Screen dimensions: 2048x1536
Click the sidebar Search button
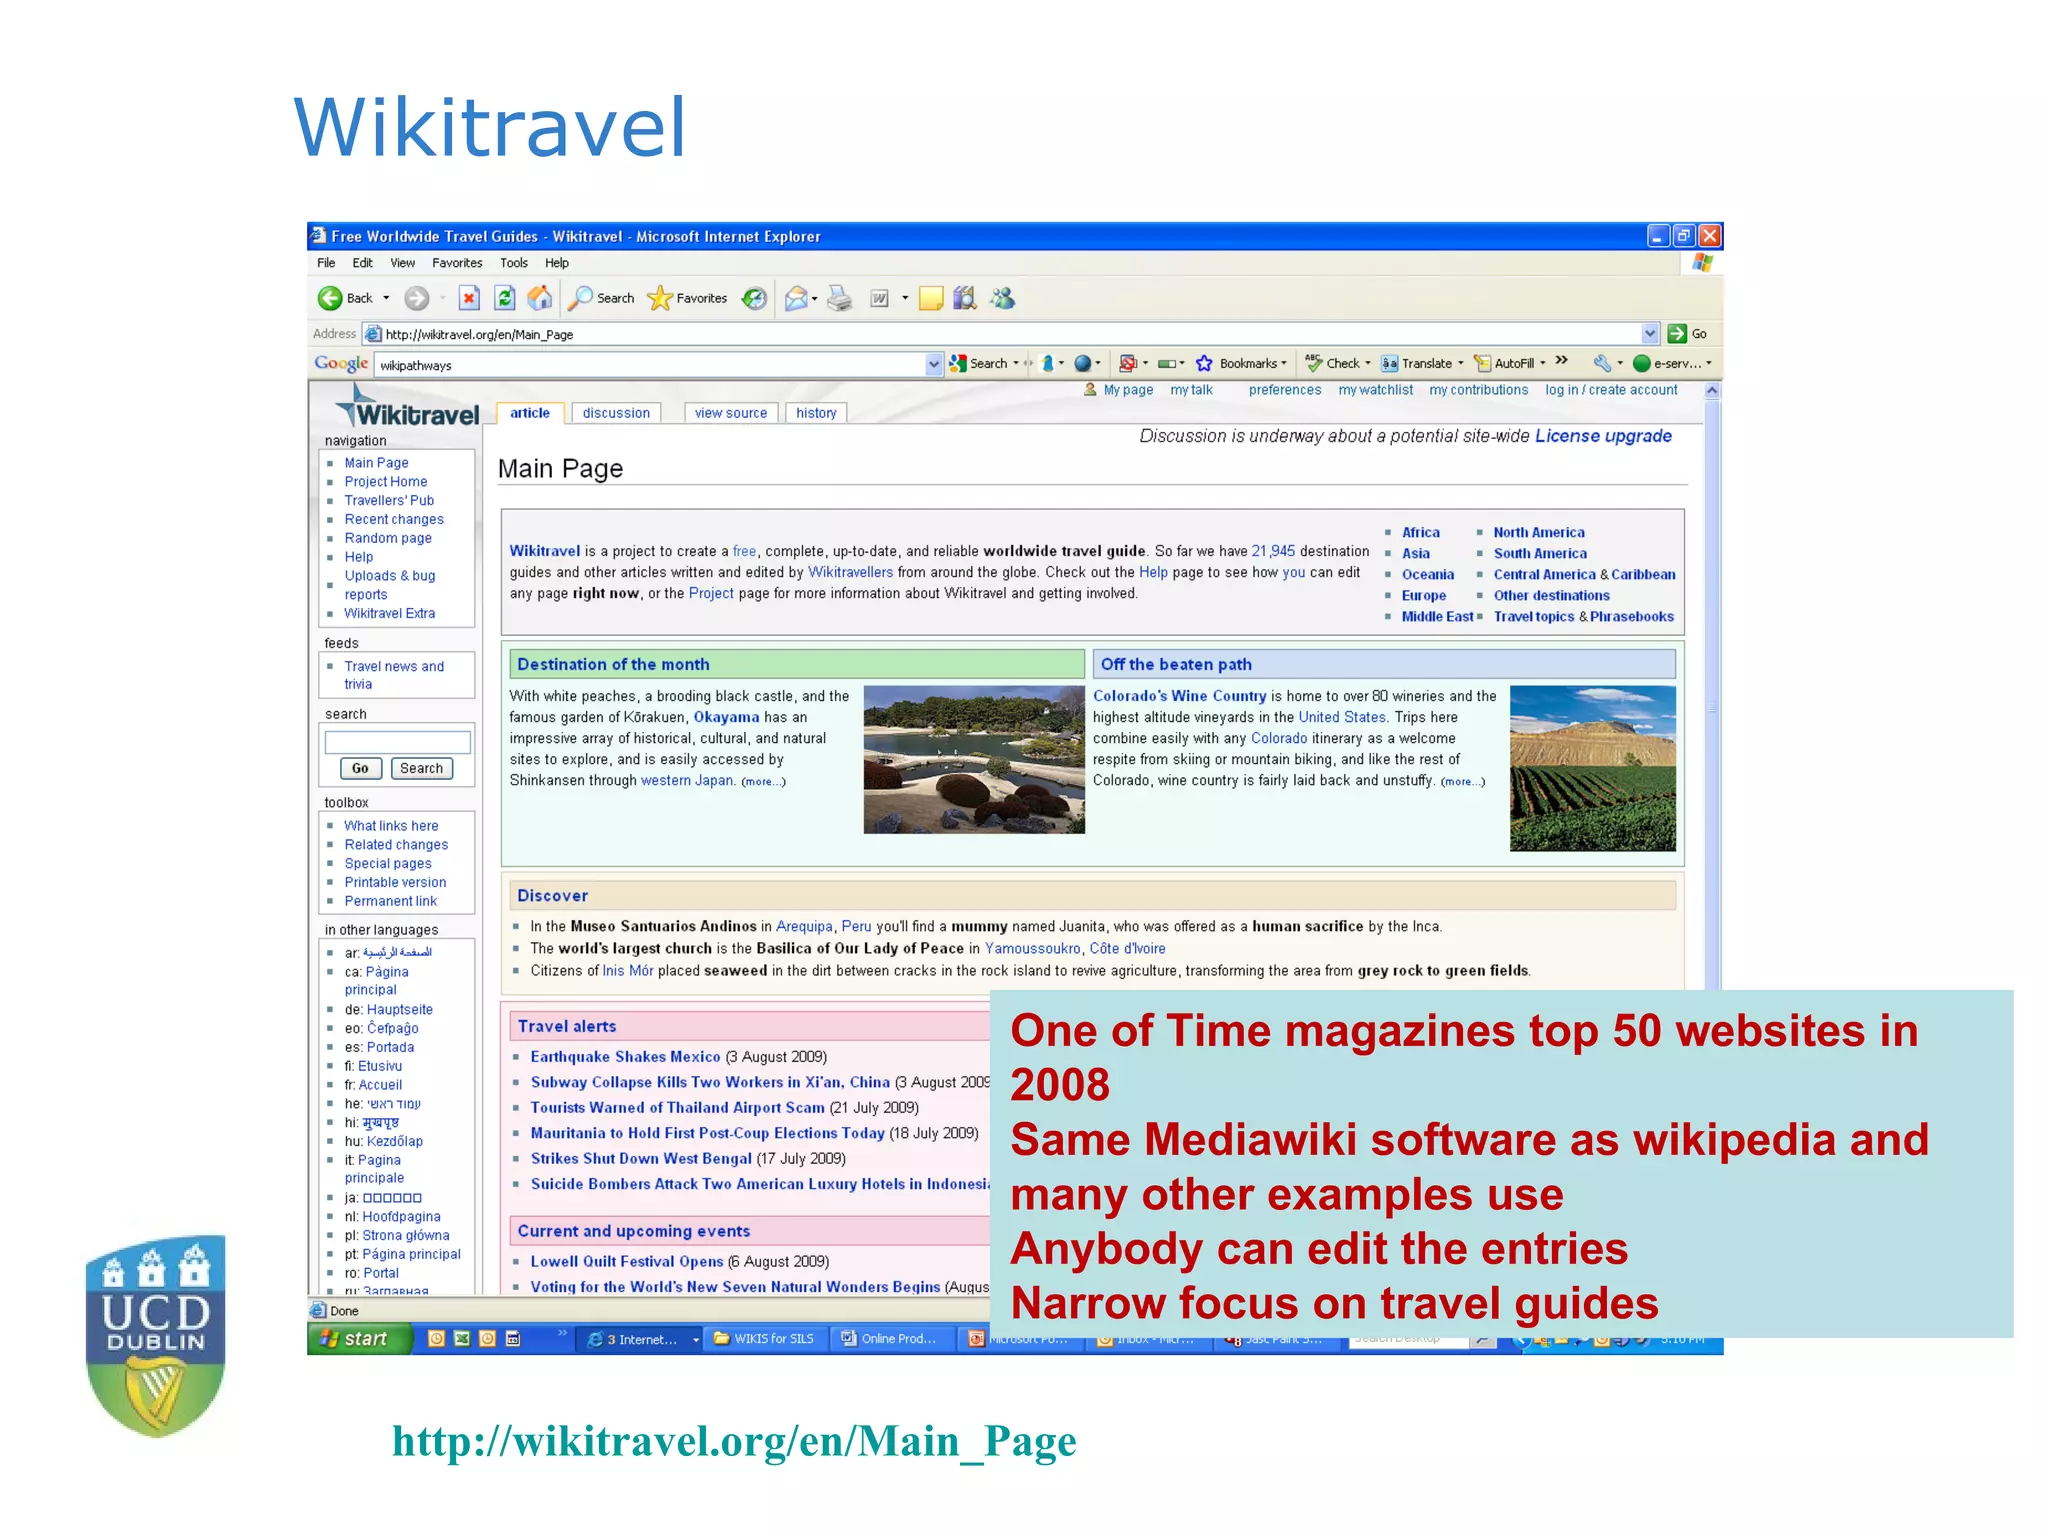click(x=421, y=768)
